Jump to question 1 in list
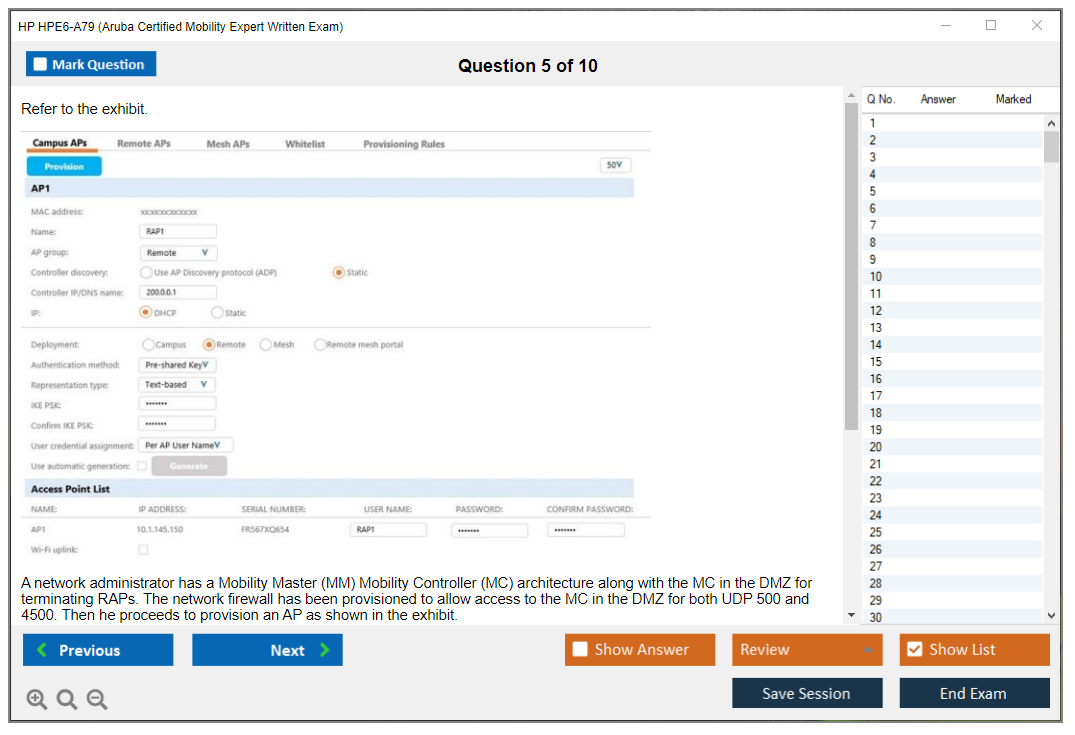 873,124
